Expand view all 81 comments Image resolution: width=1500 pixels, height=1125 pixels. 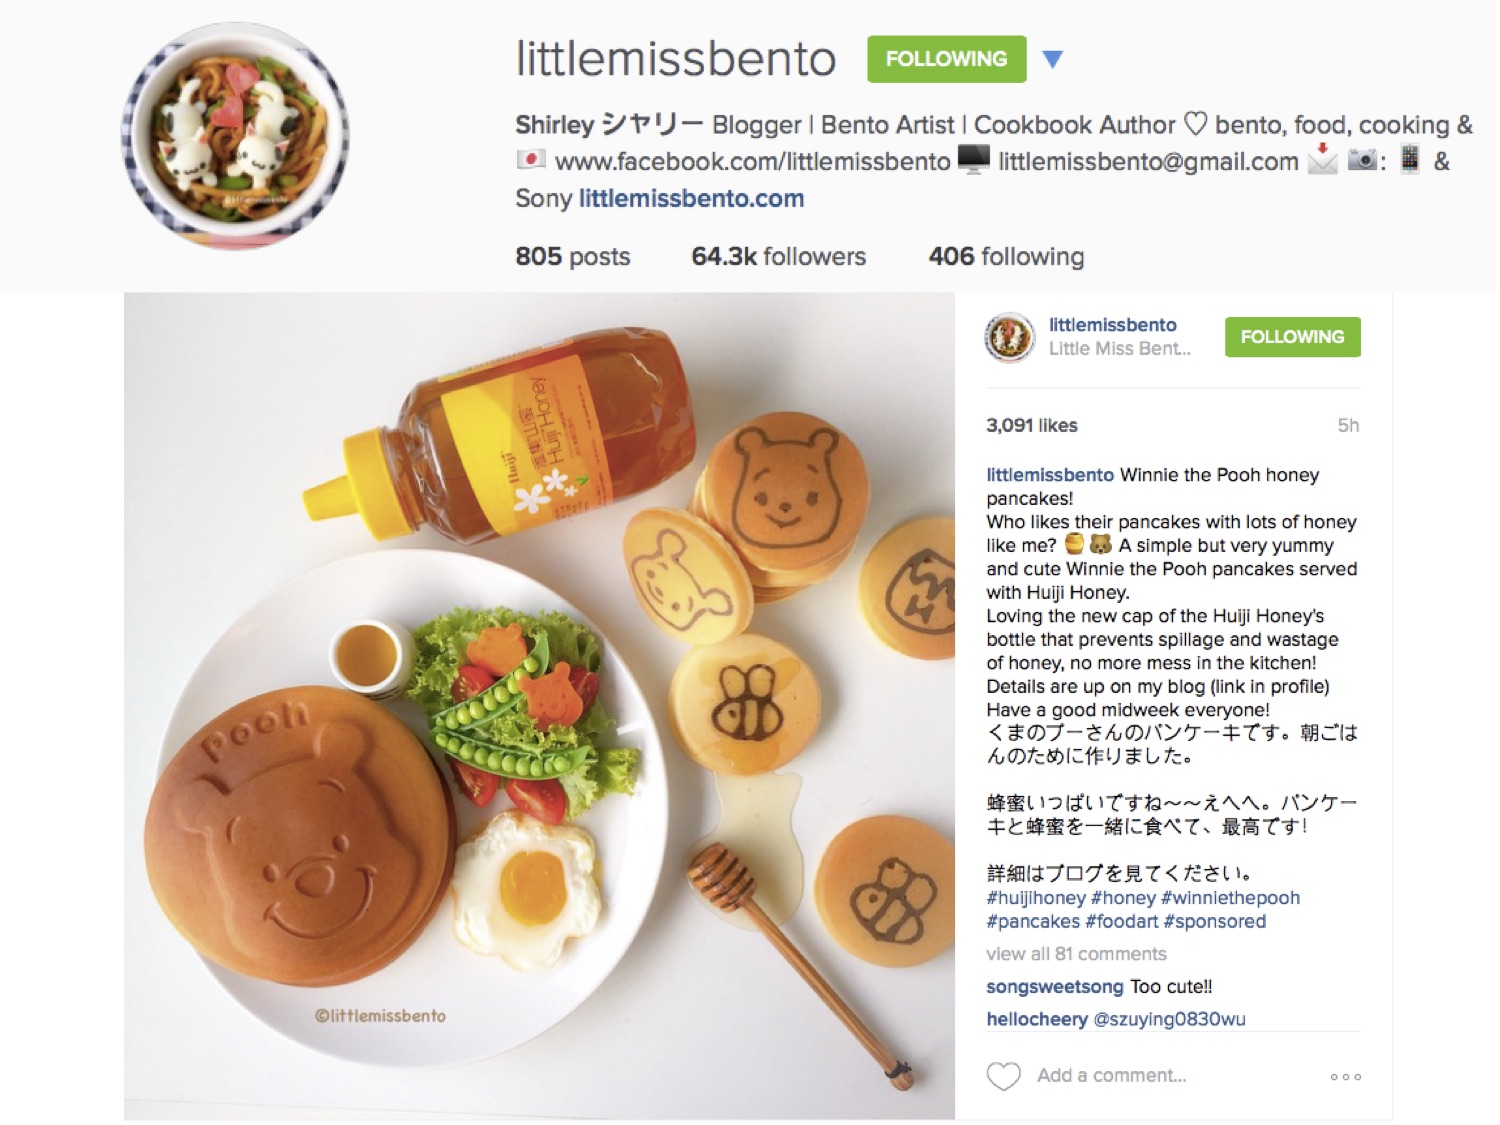pos(1076,954)
